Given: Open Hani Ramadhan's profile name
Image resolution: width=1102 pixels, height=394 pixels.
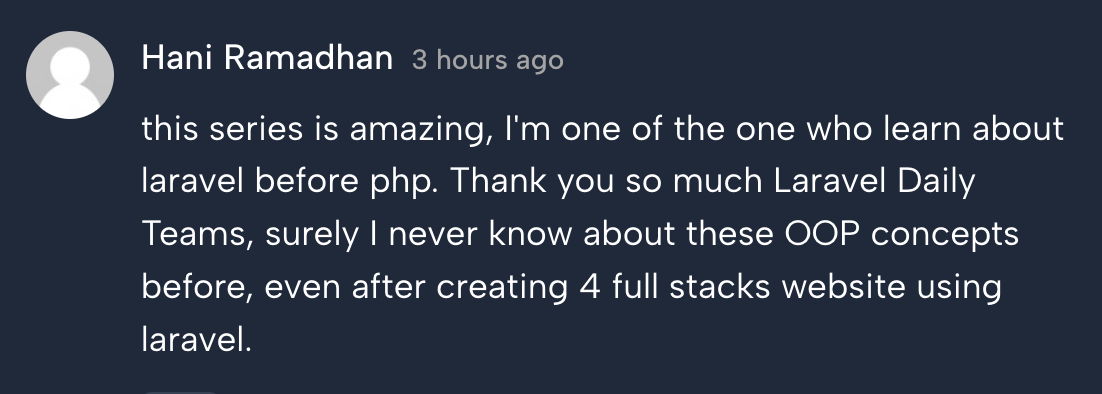Looking at the screenshot, I should pos(267,58).
